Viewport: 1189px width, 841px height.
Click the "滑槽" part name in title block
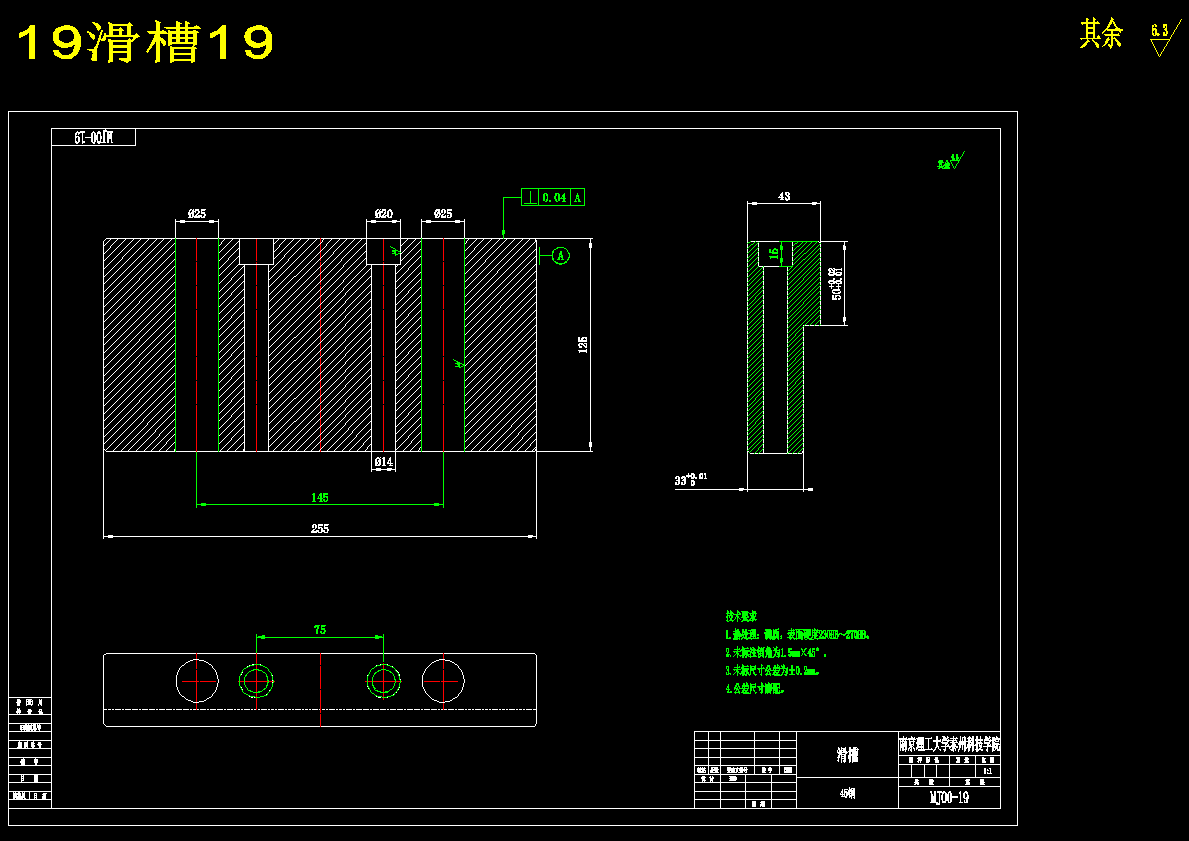pos(848,755)
